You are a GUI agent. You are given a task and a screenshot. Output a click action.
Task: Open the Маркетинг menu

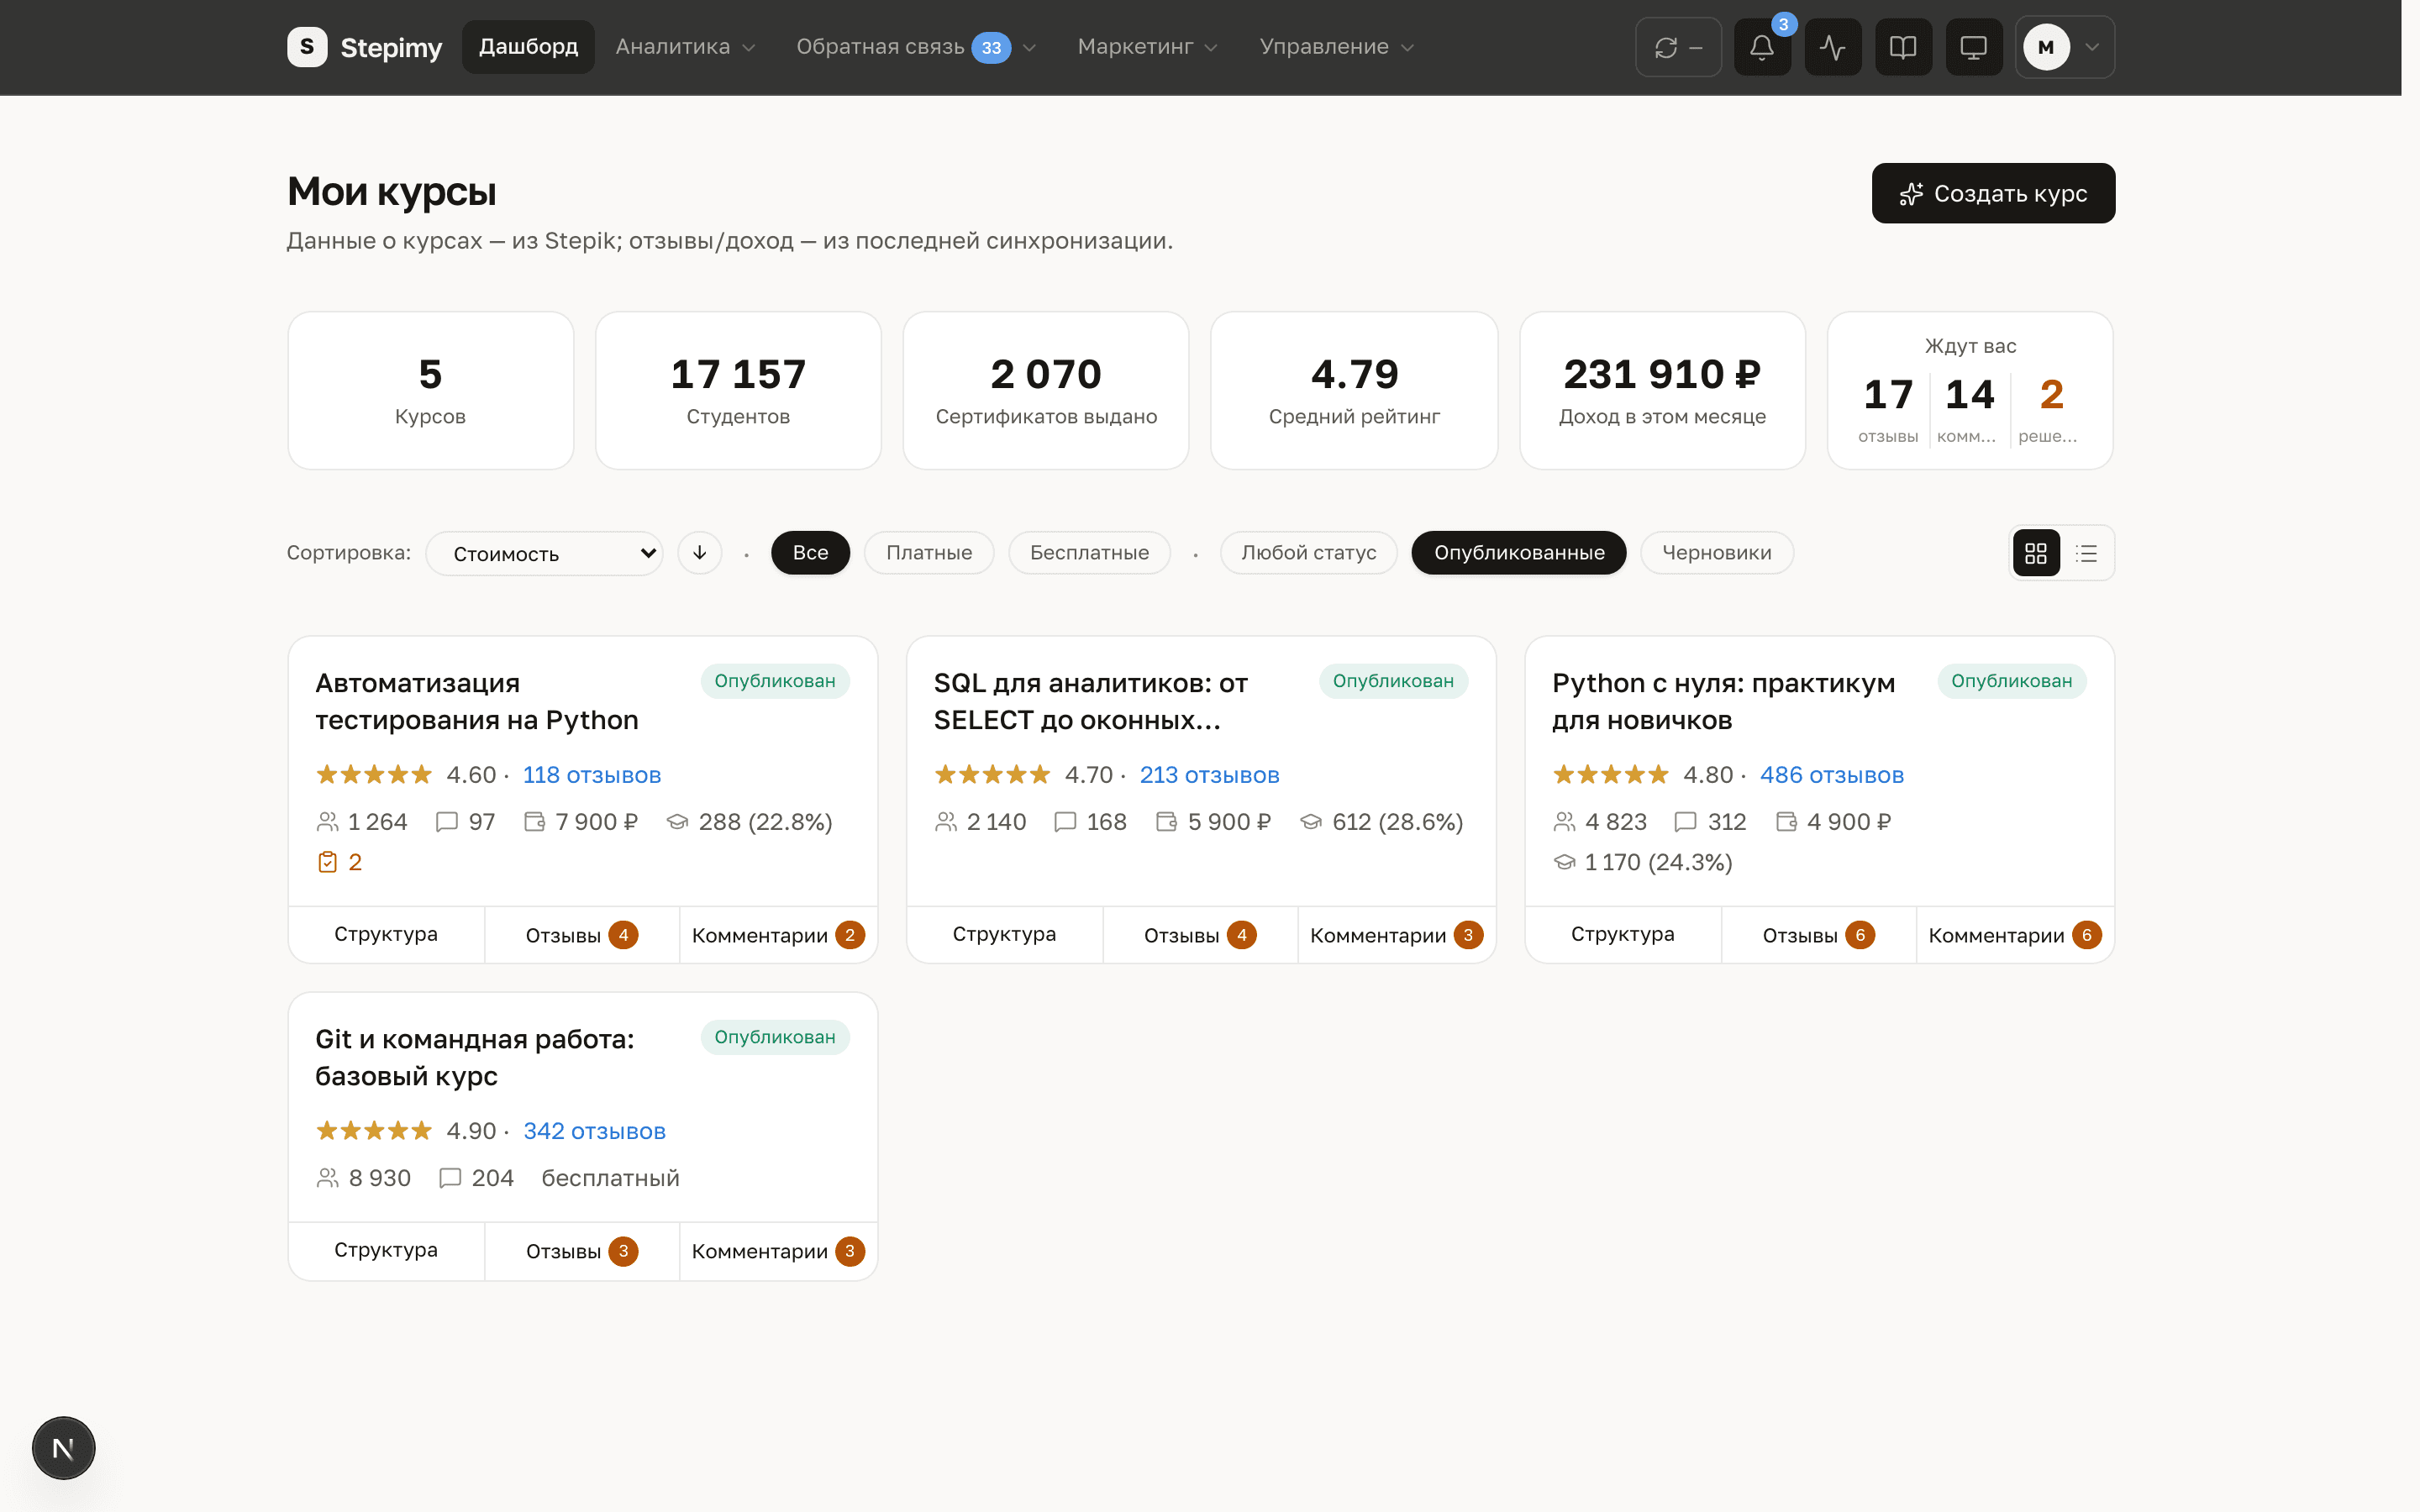click(1147, 47)
